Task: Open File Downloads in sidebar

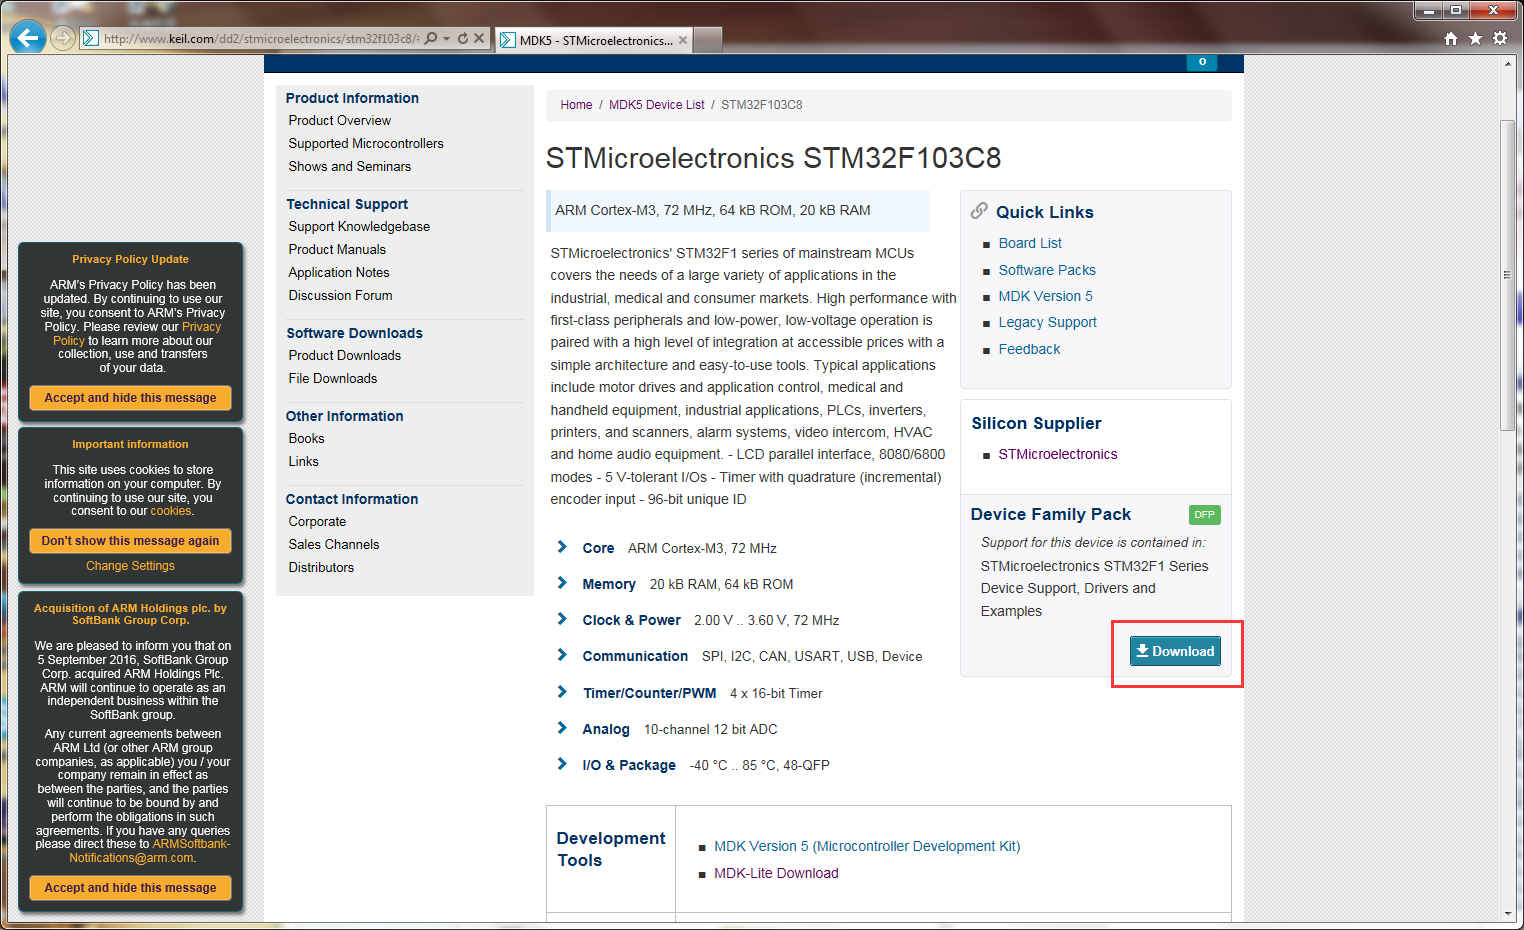Action: point(333,378)
